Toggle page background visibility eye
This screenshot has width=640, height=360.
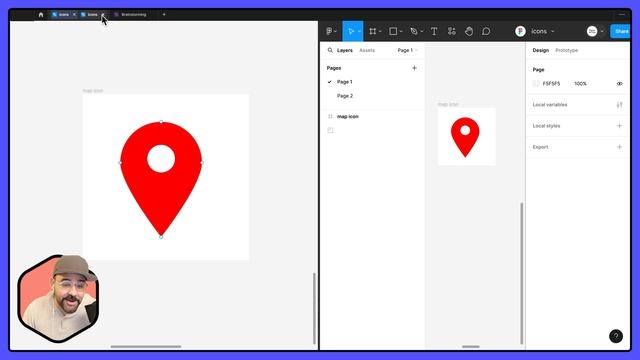[x=619, y=84]
